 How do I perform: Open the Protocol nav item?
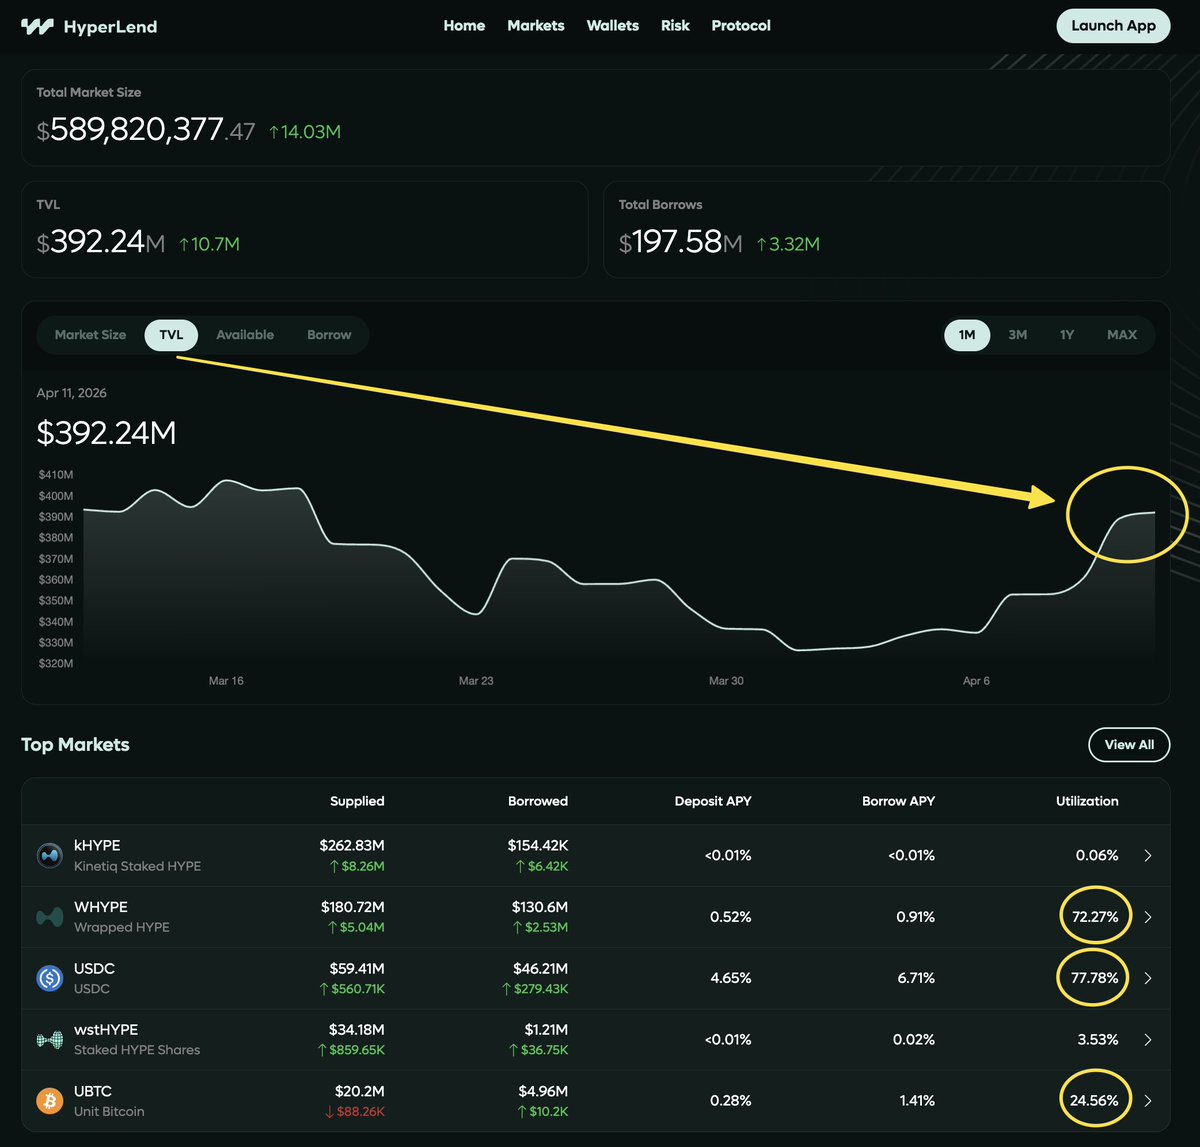741,26
